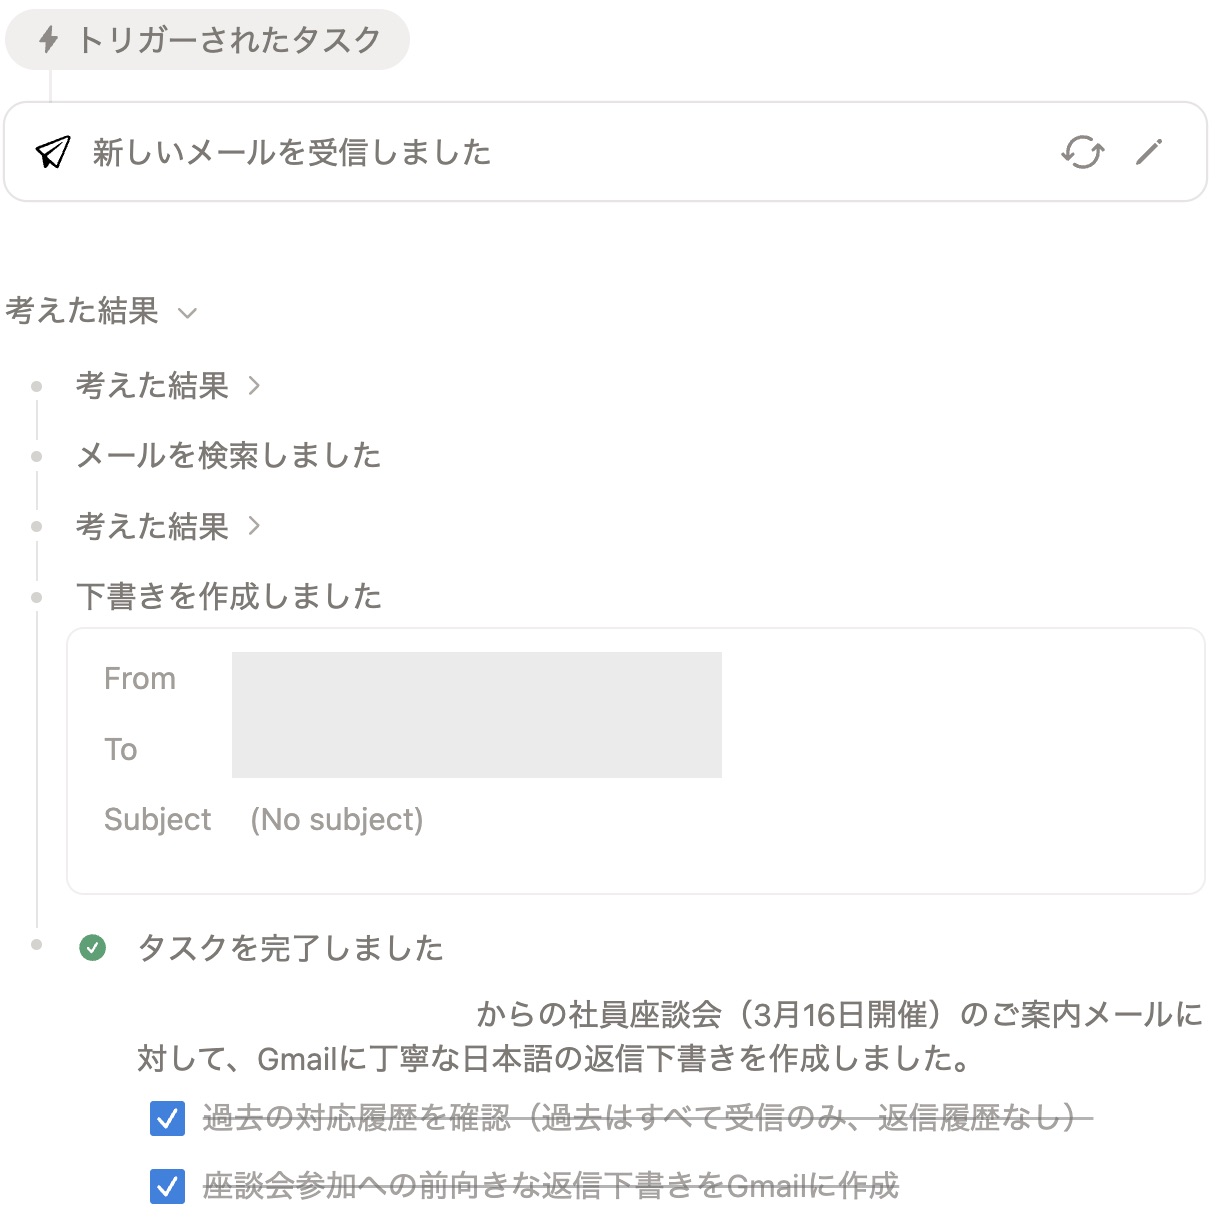Screen dimensions: 1216x1222
Task: Expand the second 考えた結果 step arrow
Action: coord(255,526)
